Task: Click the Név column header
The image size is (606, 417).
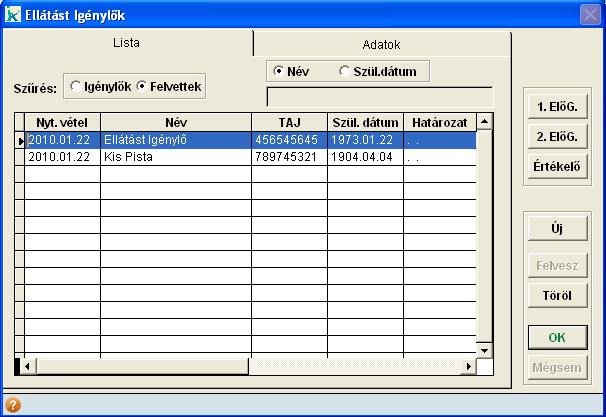Action: [175, 122]
